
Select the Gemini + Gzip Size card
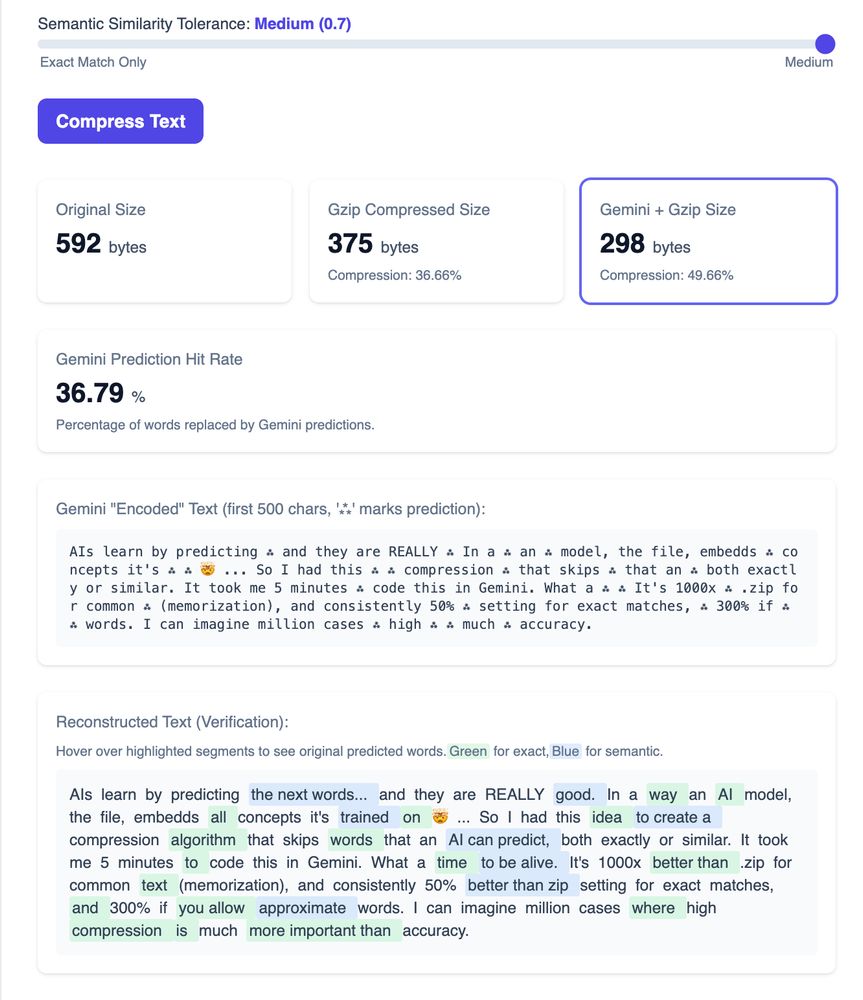[x=708, y=241]
